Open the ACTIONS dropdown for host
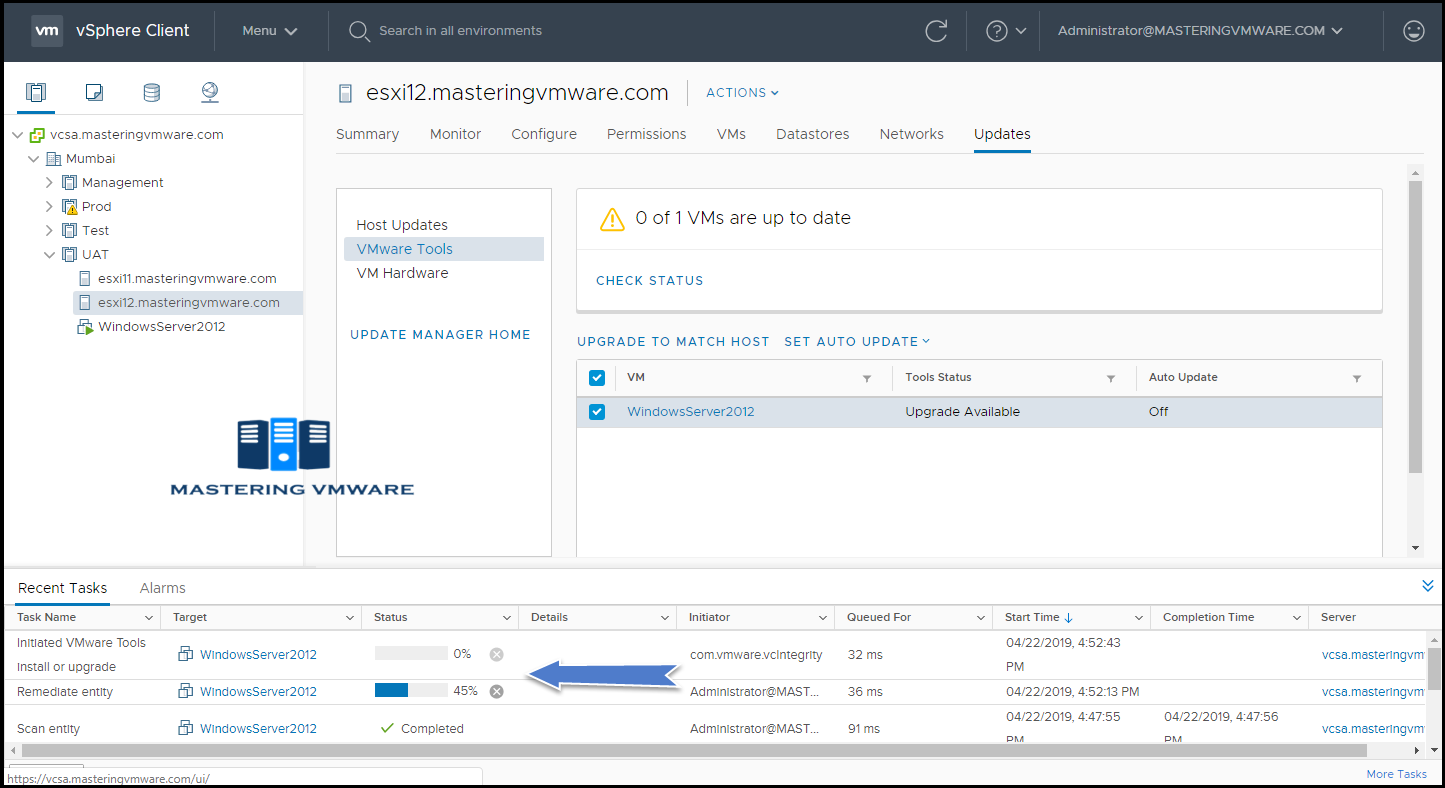 click(x=742, y=93)
